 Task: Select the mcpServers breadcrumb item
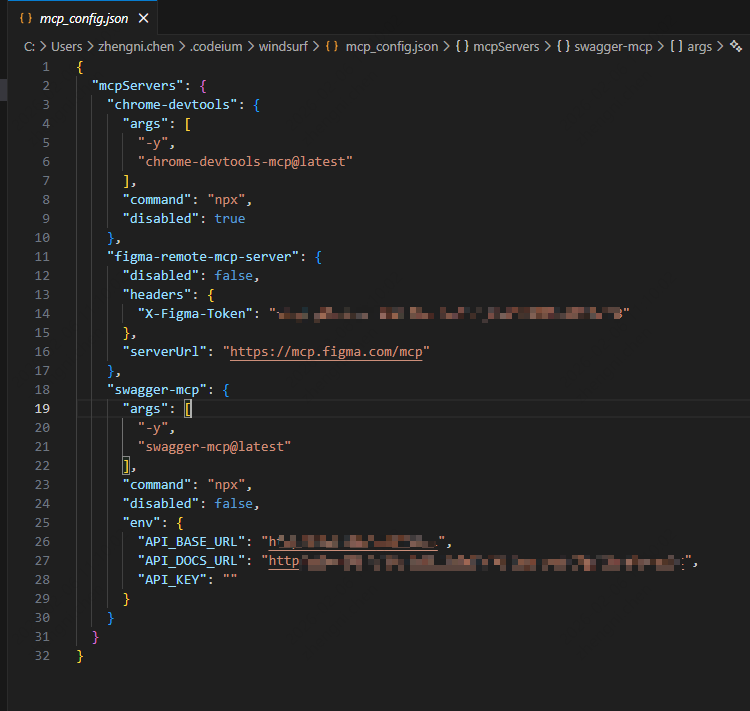click(506, 46)
